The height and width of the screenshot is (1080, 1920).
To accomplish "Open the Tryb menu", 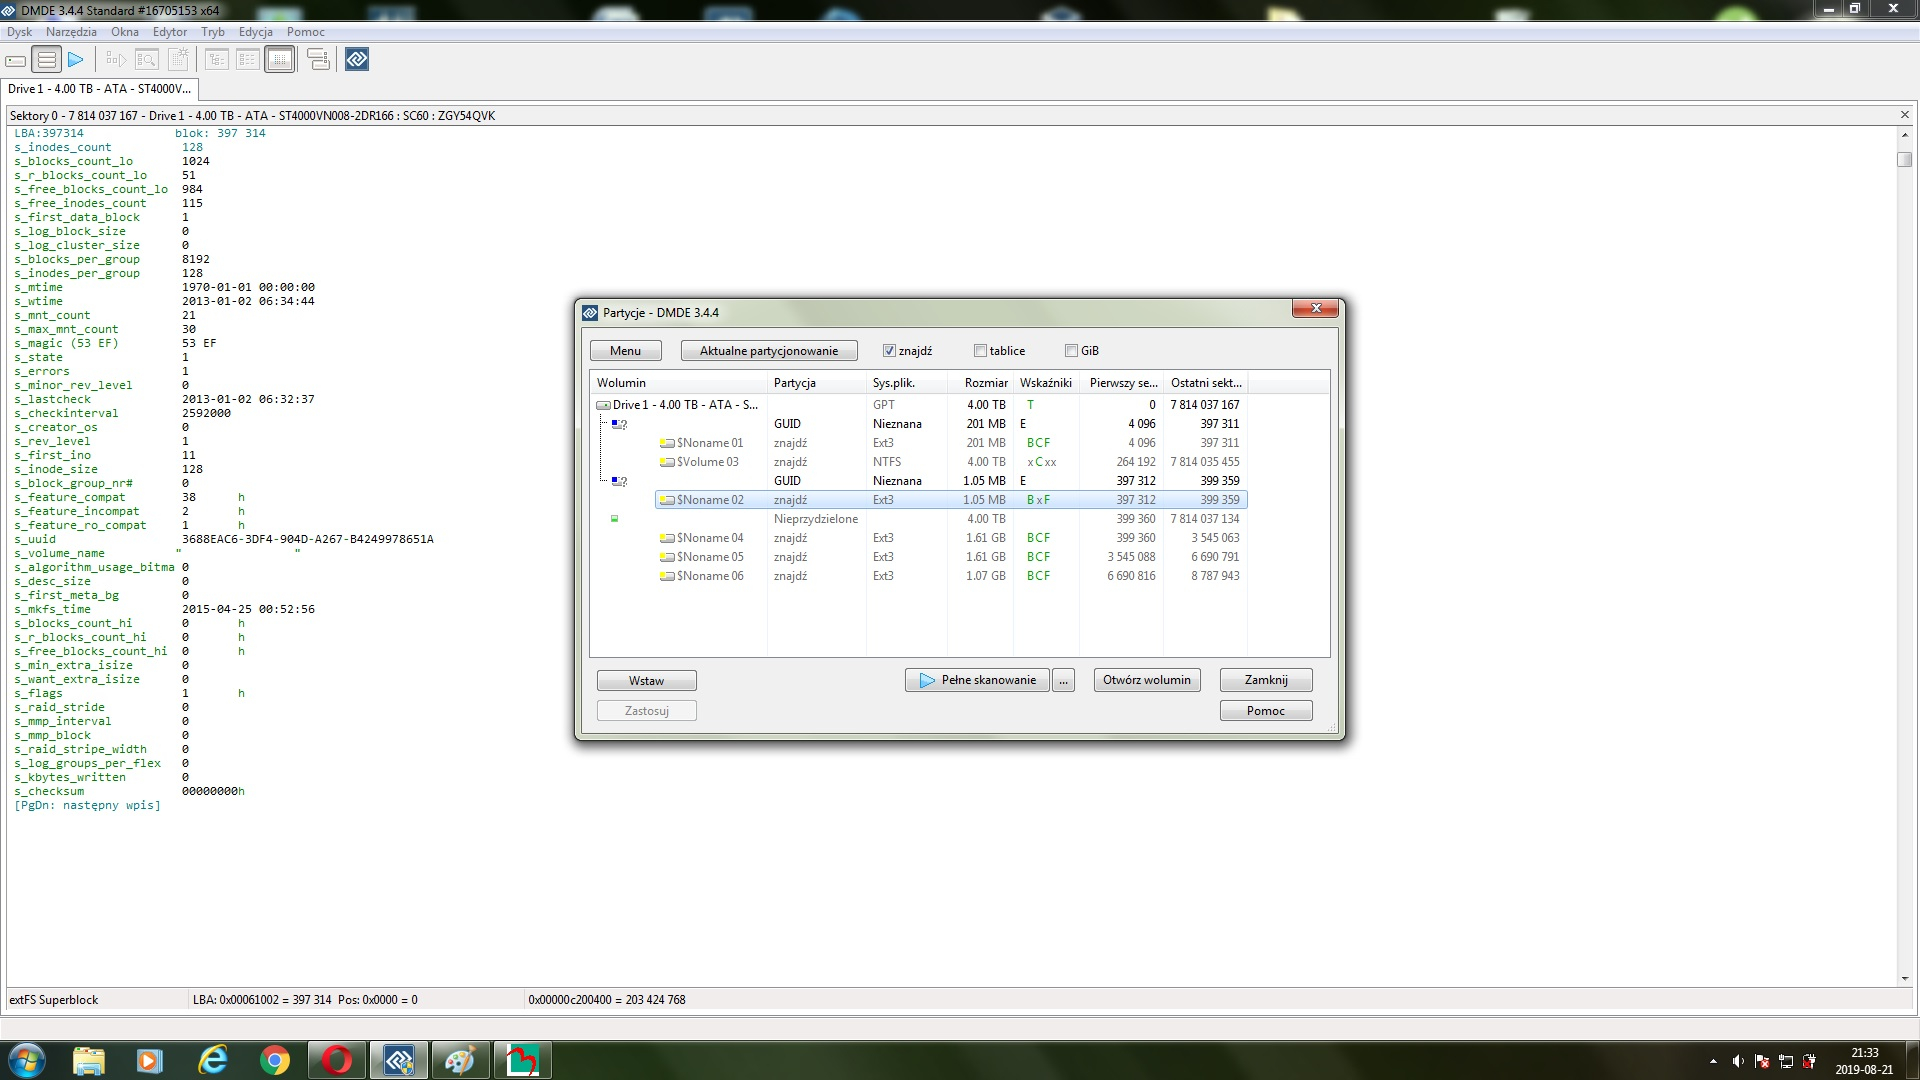I will click(x=213, y=32).
